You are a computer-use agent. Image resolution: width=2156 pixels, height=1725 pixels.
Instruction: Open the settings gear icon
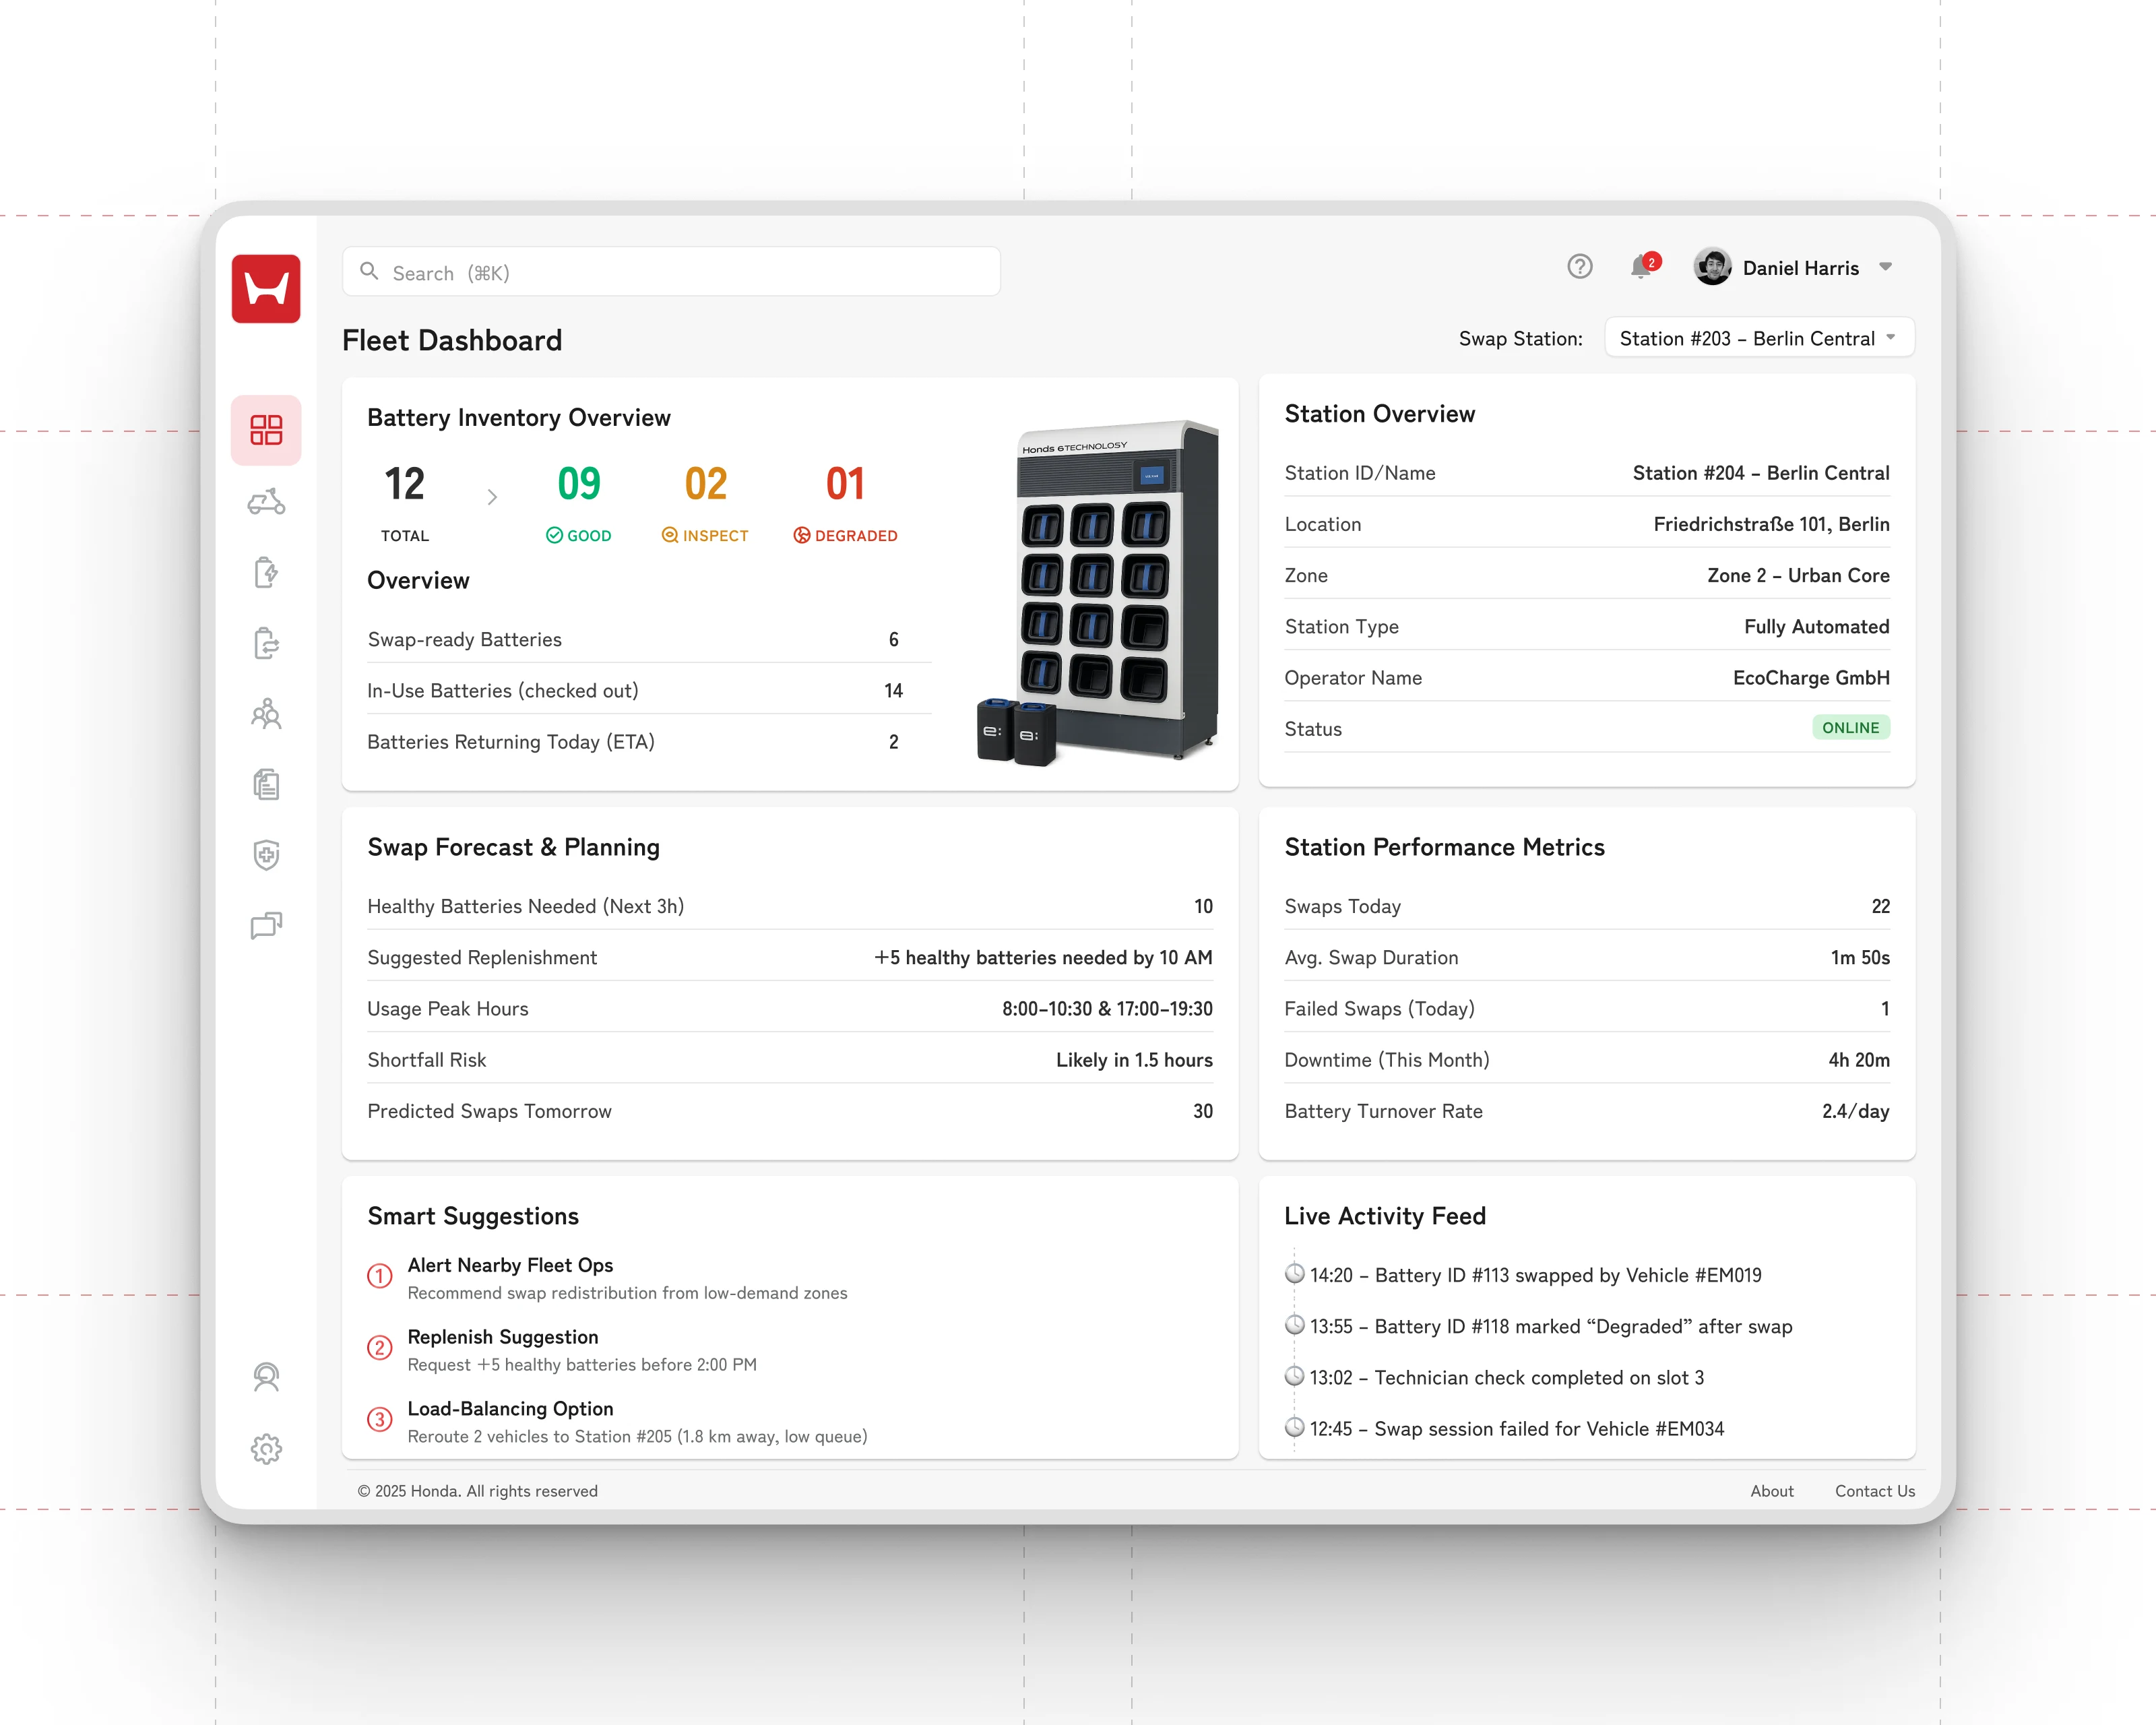pos(266,1448)
